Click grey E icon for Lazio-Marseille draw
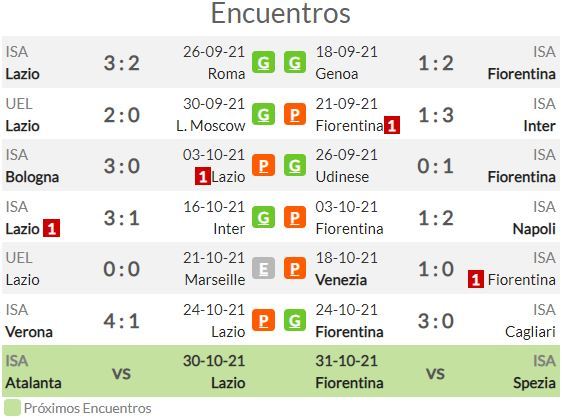This screenshot has height=418, width=562. (x=263, y=268)
